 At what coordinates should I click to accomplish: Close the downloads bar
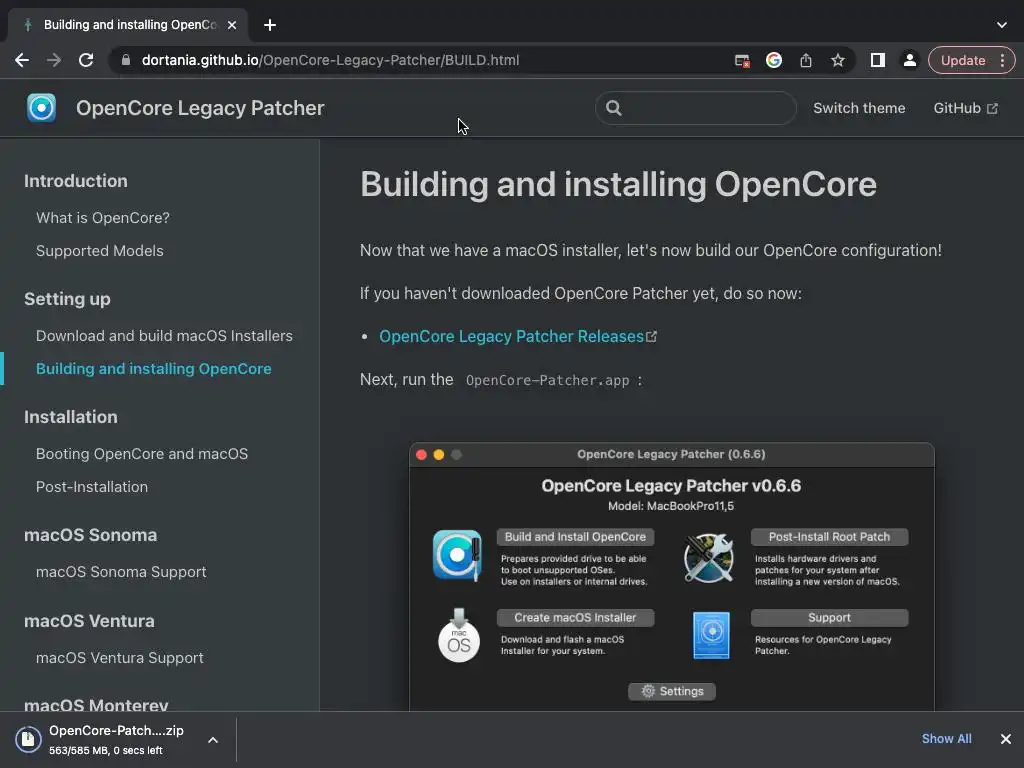coord(1006,739)
